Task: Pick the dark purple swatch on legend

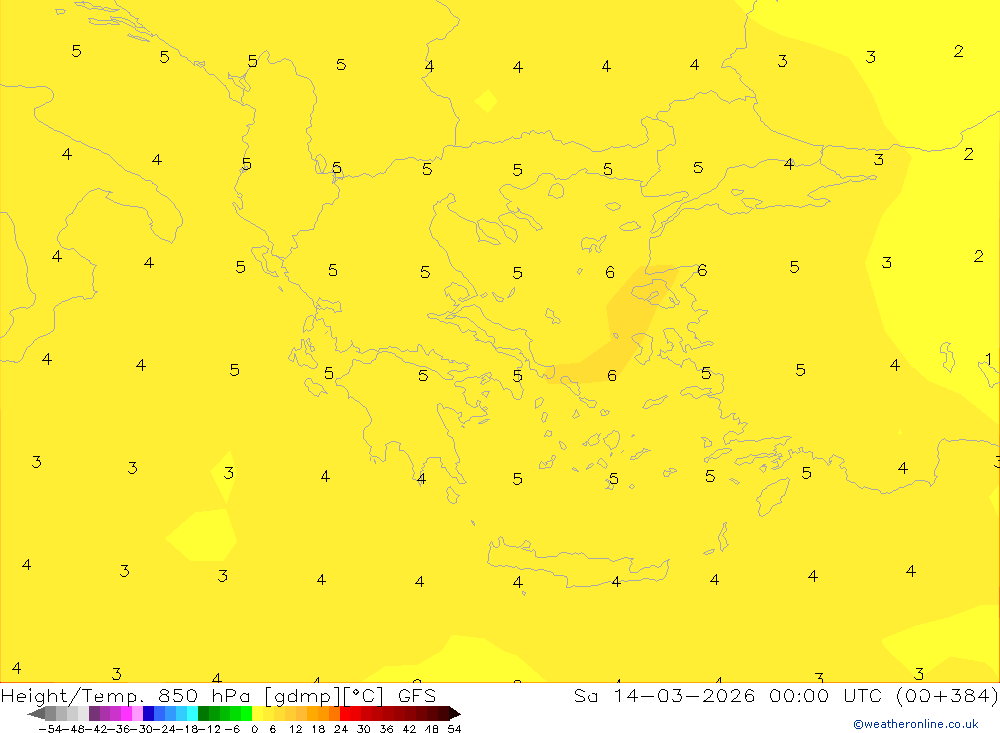Action: 94,714
